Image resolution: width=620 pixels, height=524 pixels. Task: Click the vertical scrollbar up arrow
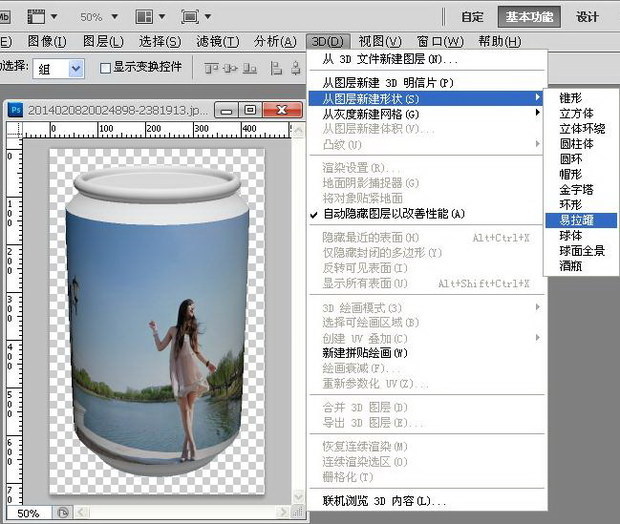click(299, 130)
